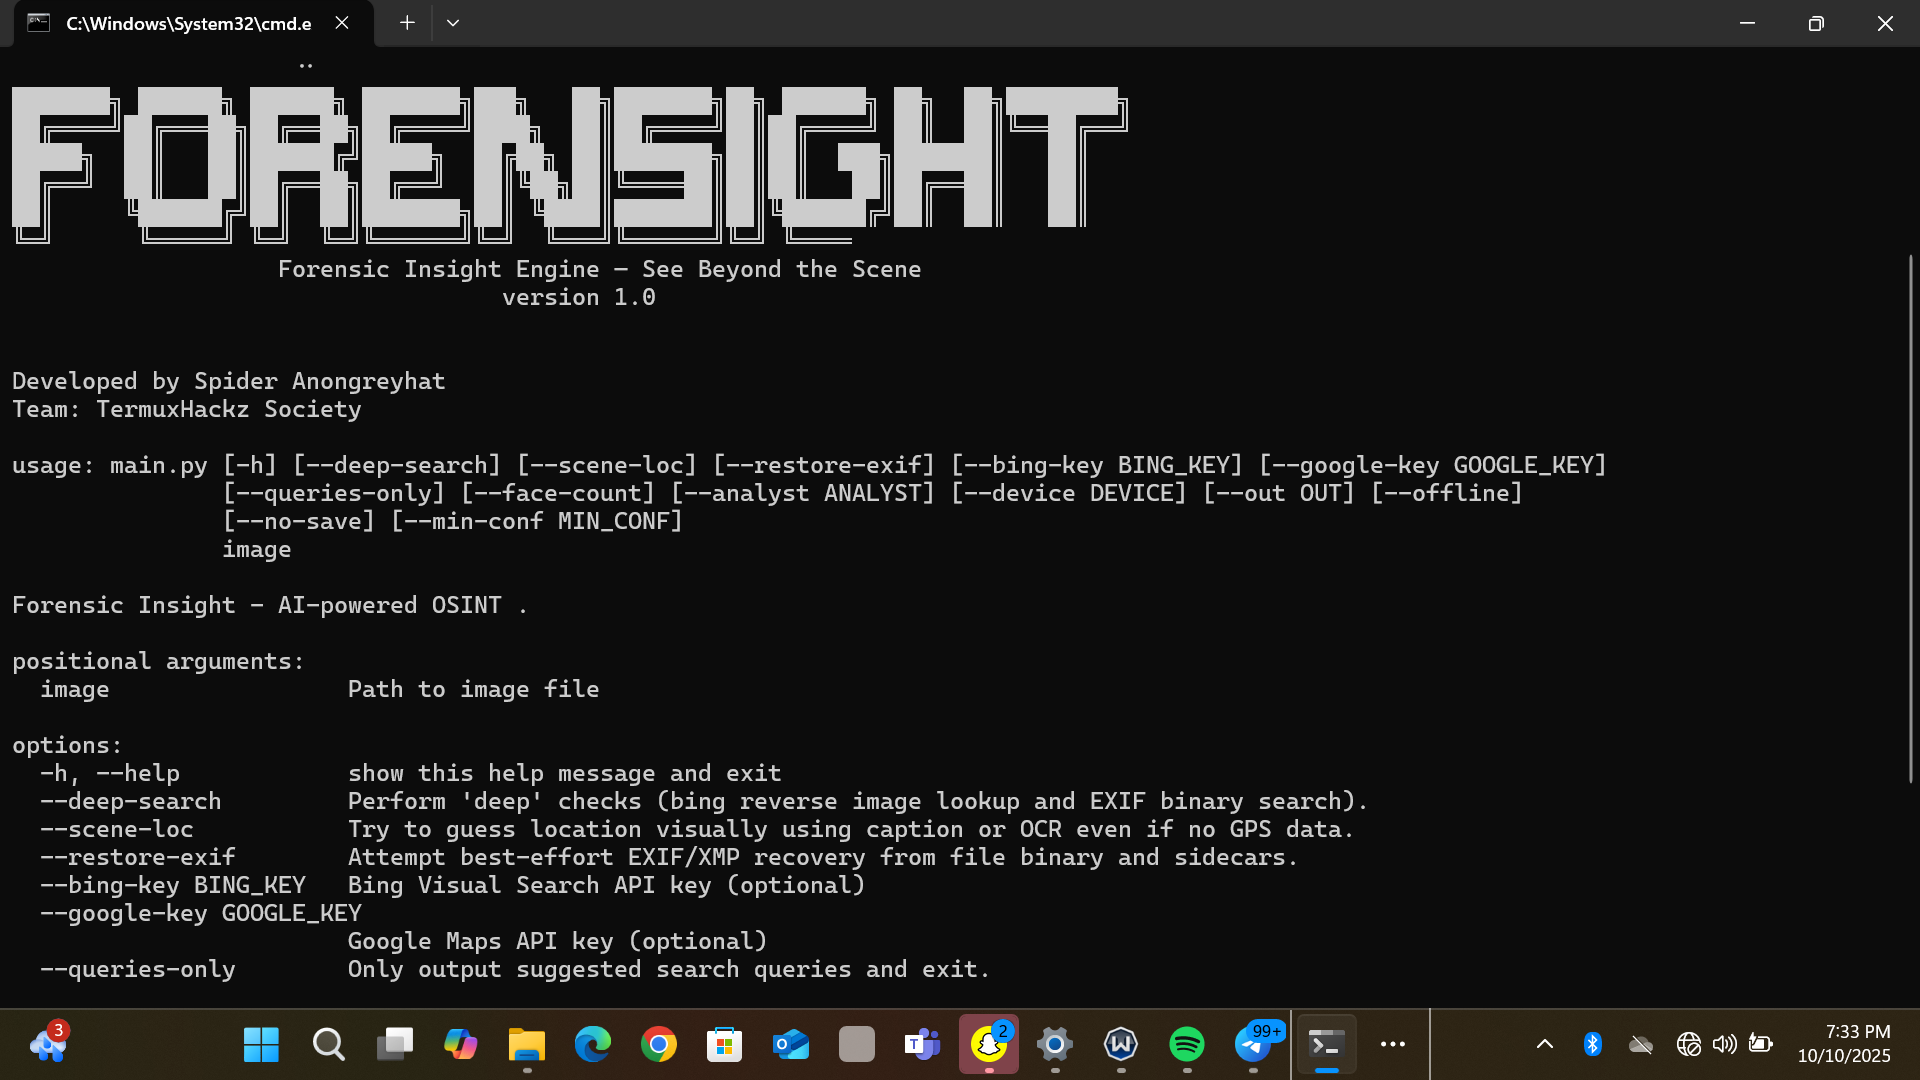Open the volume control flyout
This screenshot has height=1080, width=1920.
click(1724, 1044)
